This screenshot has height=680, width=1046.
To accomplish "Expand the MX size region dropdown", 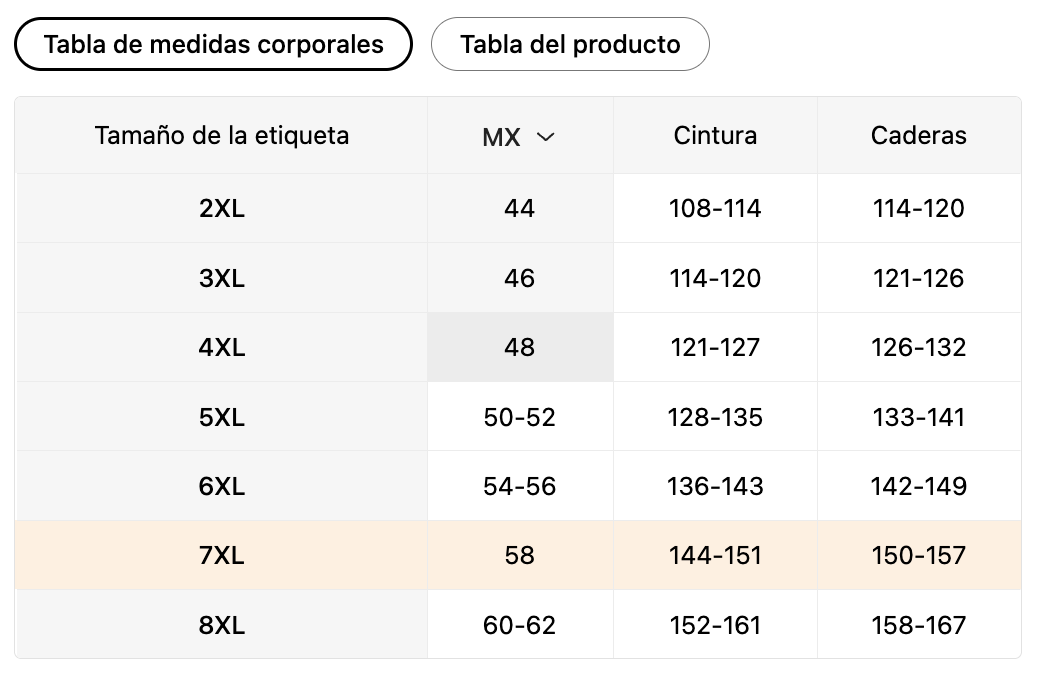I will coord(519,137).
